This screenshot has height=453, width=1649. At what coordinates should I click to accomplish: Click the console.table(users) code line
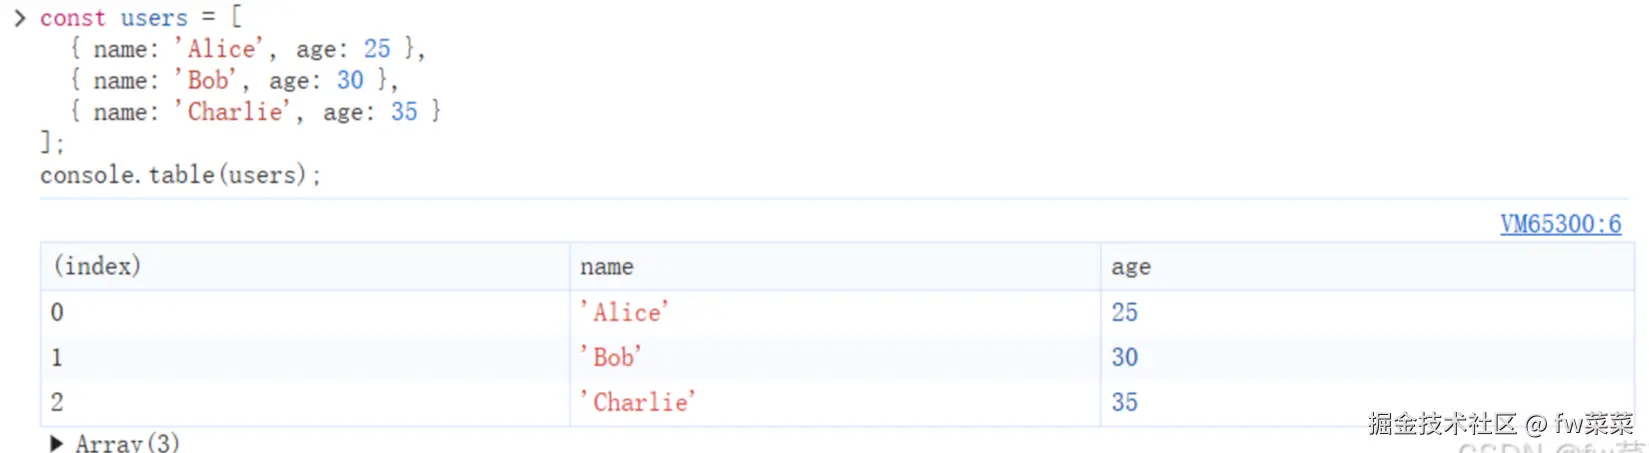click(180, 175)
